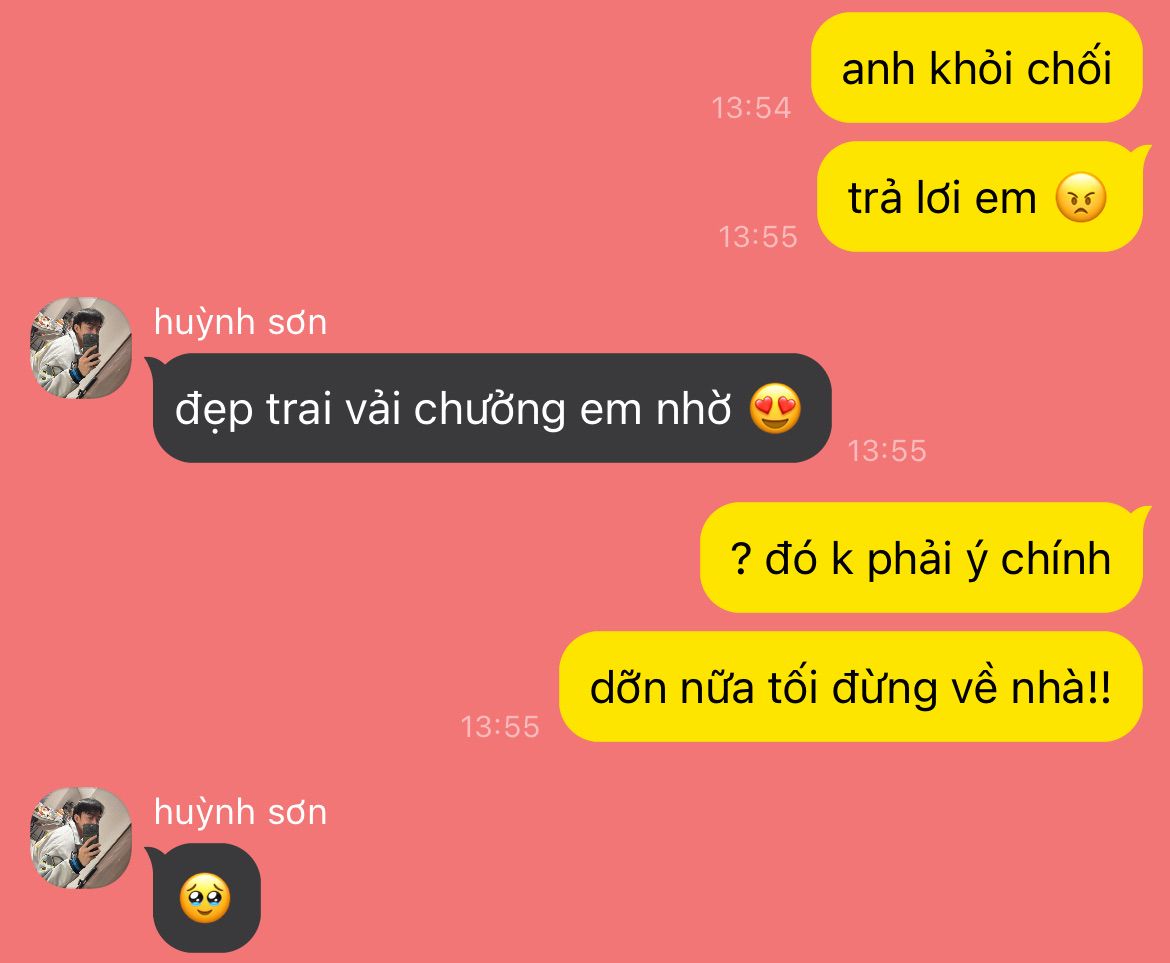
Task: Open huỳnh sơn's avatar next to pleading emoji
Action: (x=81, y=838)
